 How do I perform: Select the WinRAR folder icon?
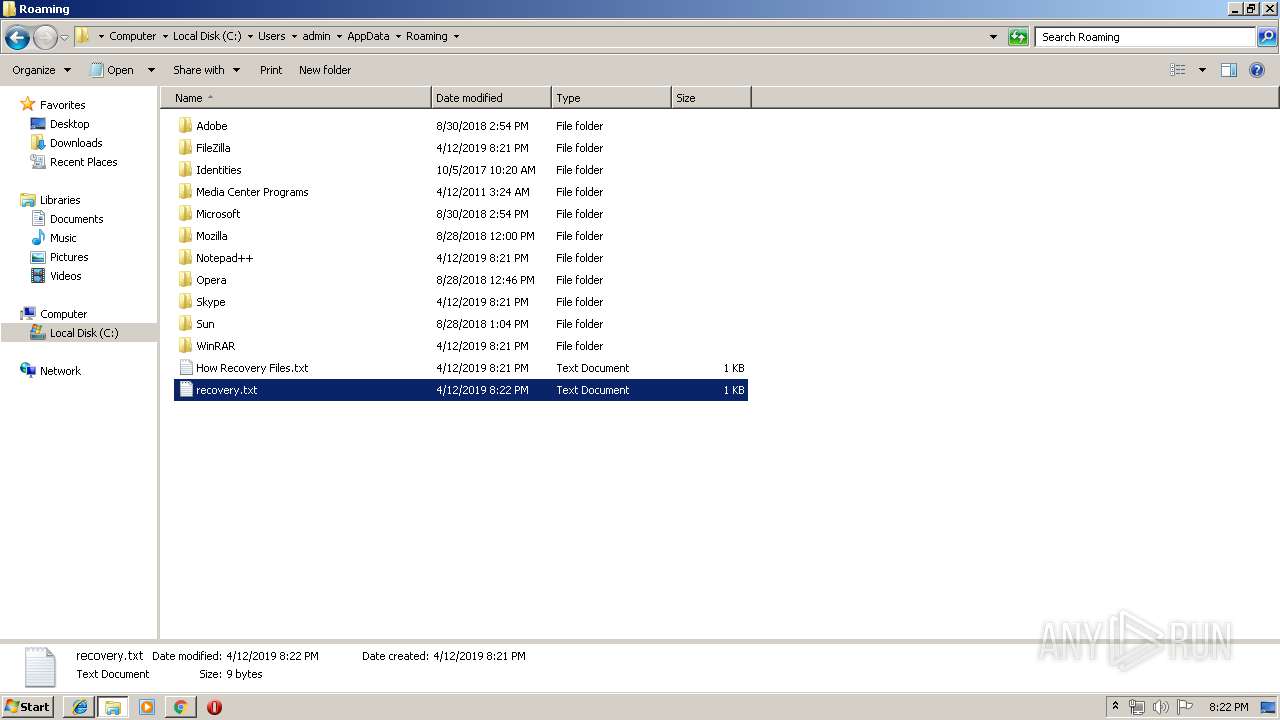click(185, 346)
